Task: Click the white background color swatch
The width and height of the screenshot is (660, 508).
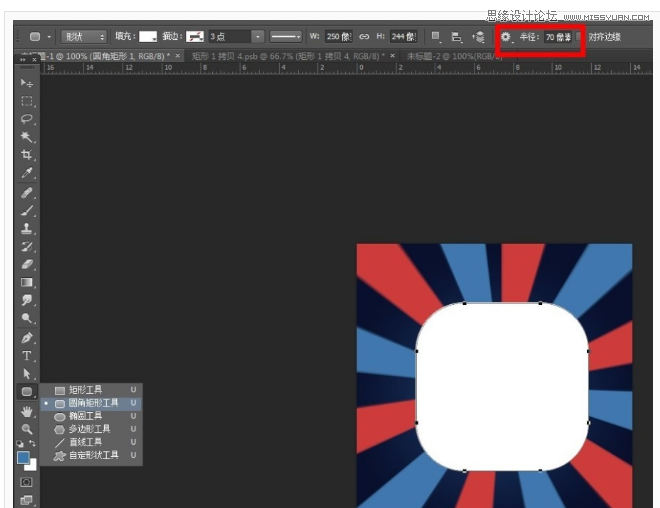Action: [x=32, y=465]
